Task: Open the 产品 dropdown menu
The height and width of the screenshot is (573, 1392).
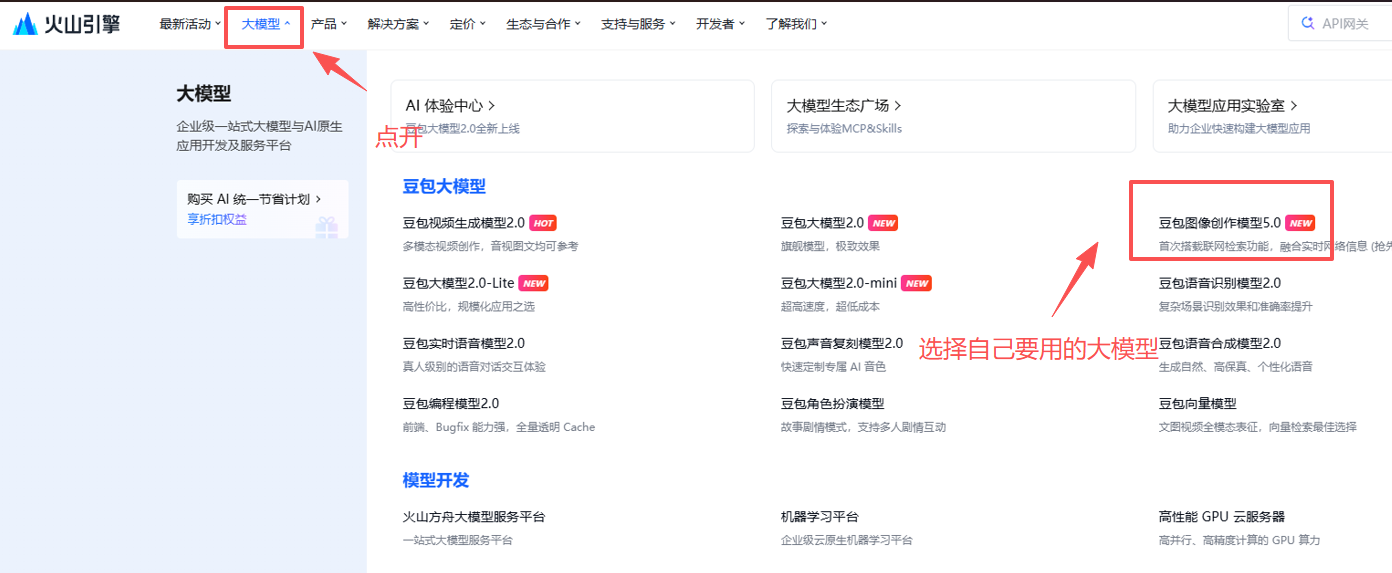Action: 328,24
